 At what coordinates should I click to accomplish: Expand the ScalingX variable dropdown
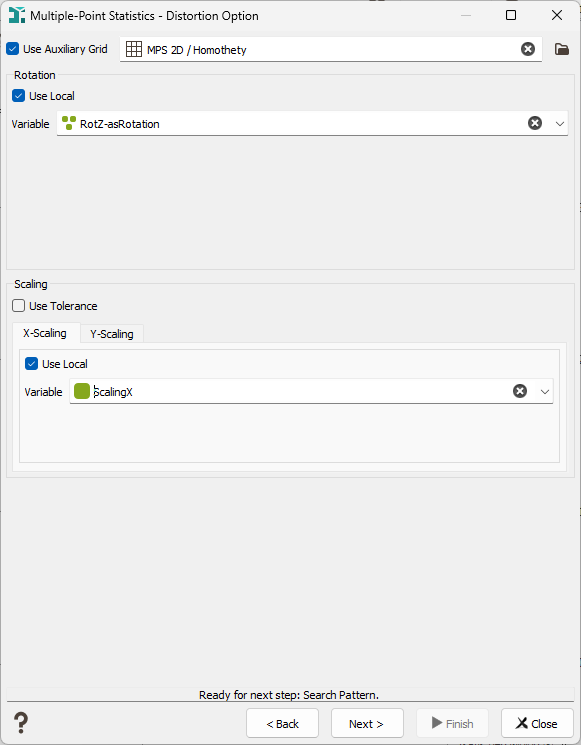[x=545, y=392]
